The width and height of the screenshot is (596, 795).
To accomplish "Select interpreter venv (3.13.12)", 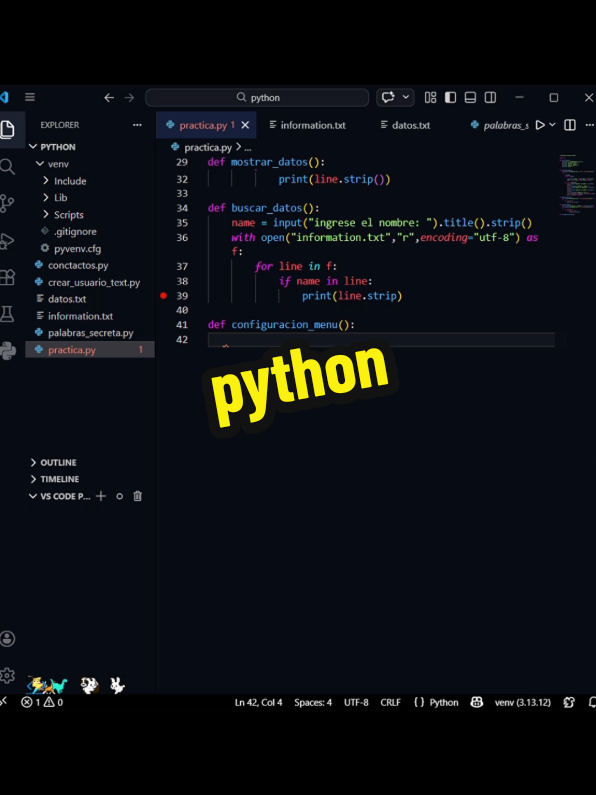I will coord(523,702).
